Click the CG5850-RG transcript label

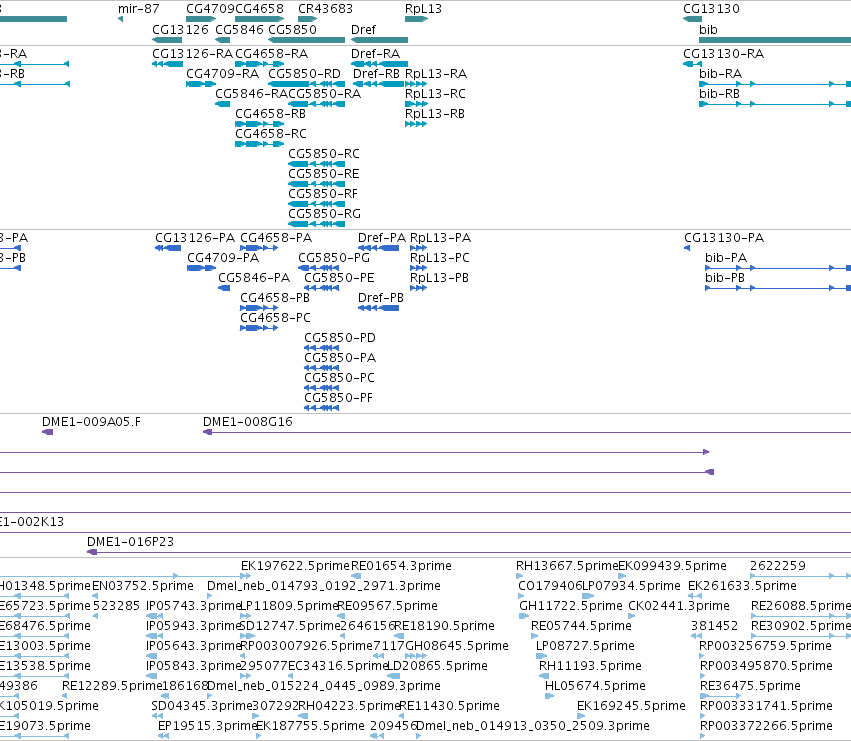(325, 214)
